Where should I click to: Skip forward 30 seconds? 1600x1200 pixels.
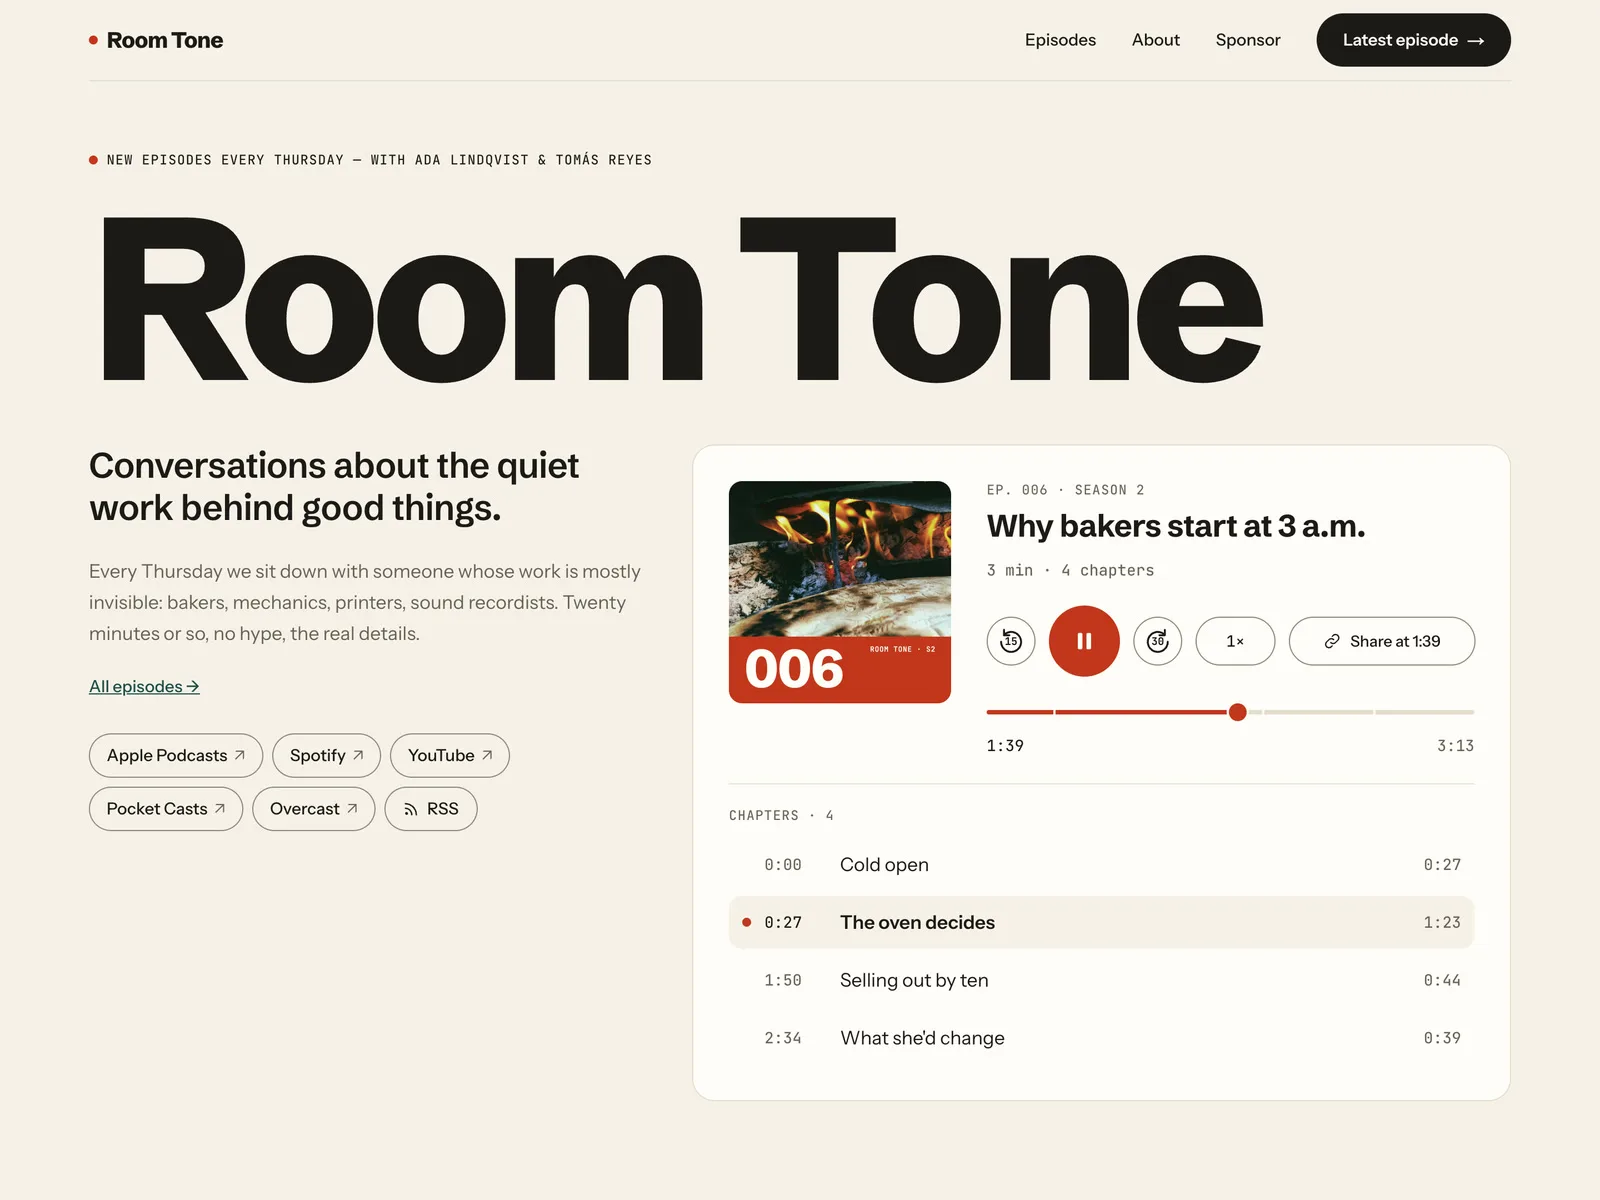click(x=1158, y=641)
